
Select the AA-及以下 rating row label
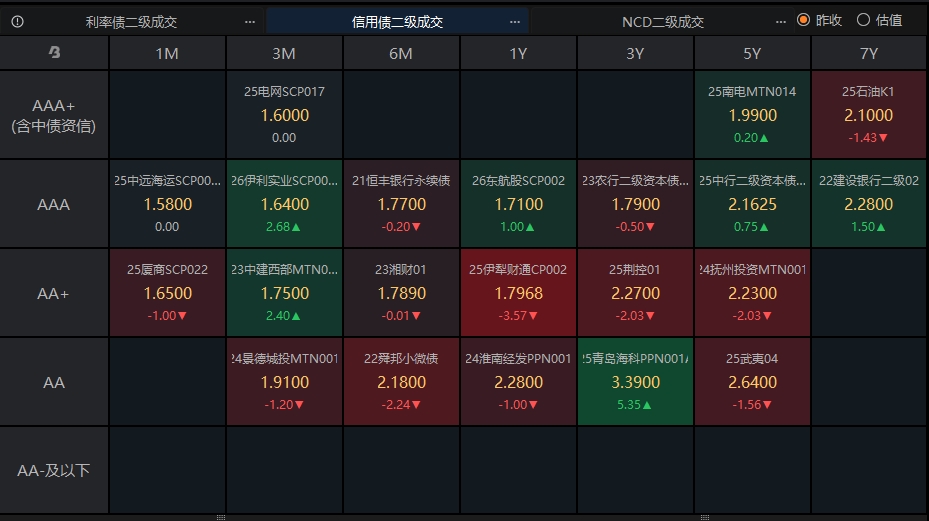point(54,471)
